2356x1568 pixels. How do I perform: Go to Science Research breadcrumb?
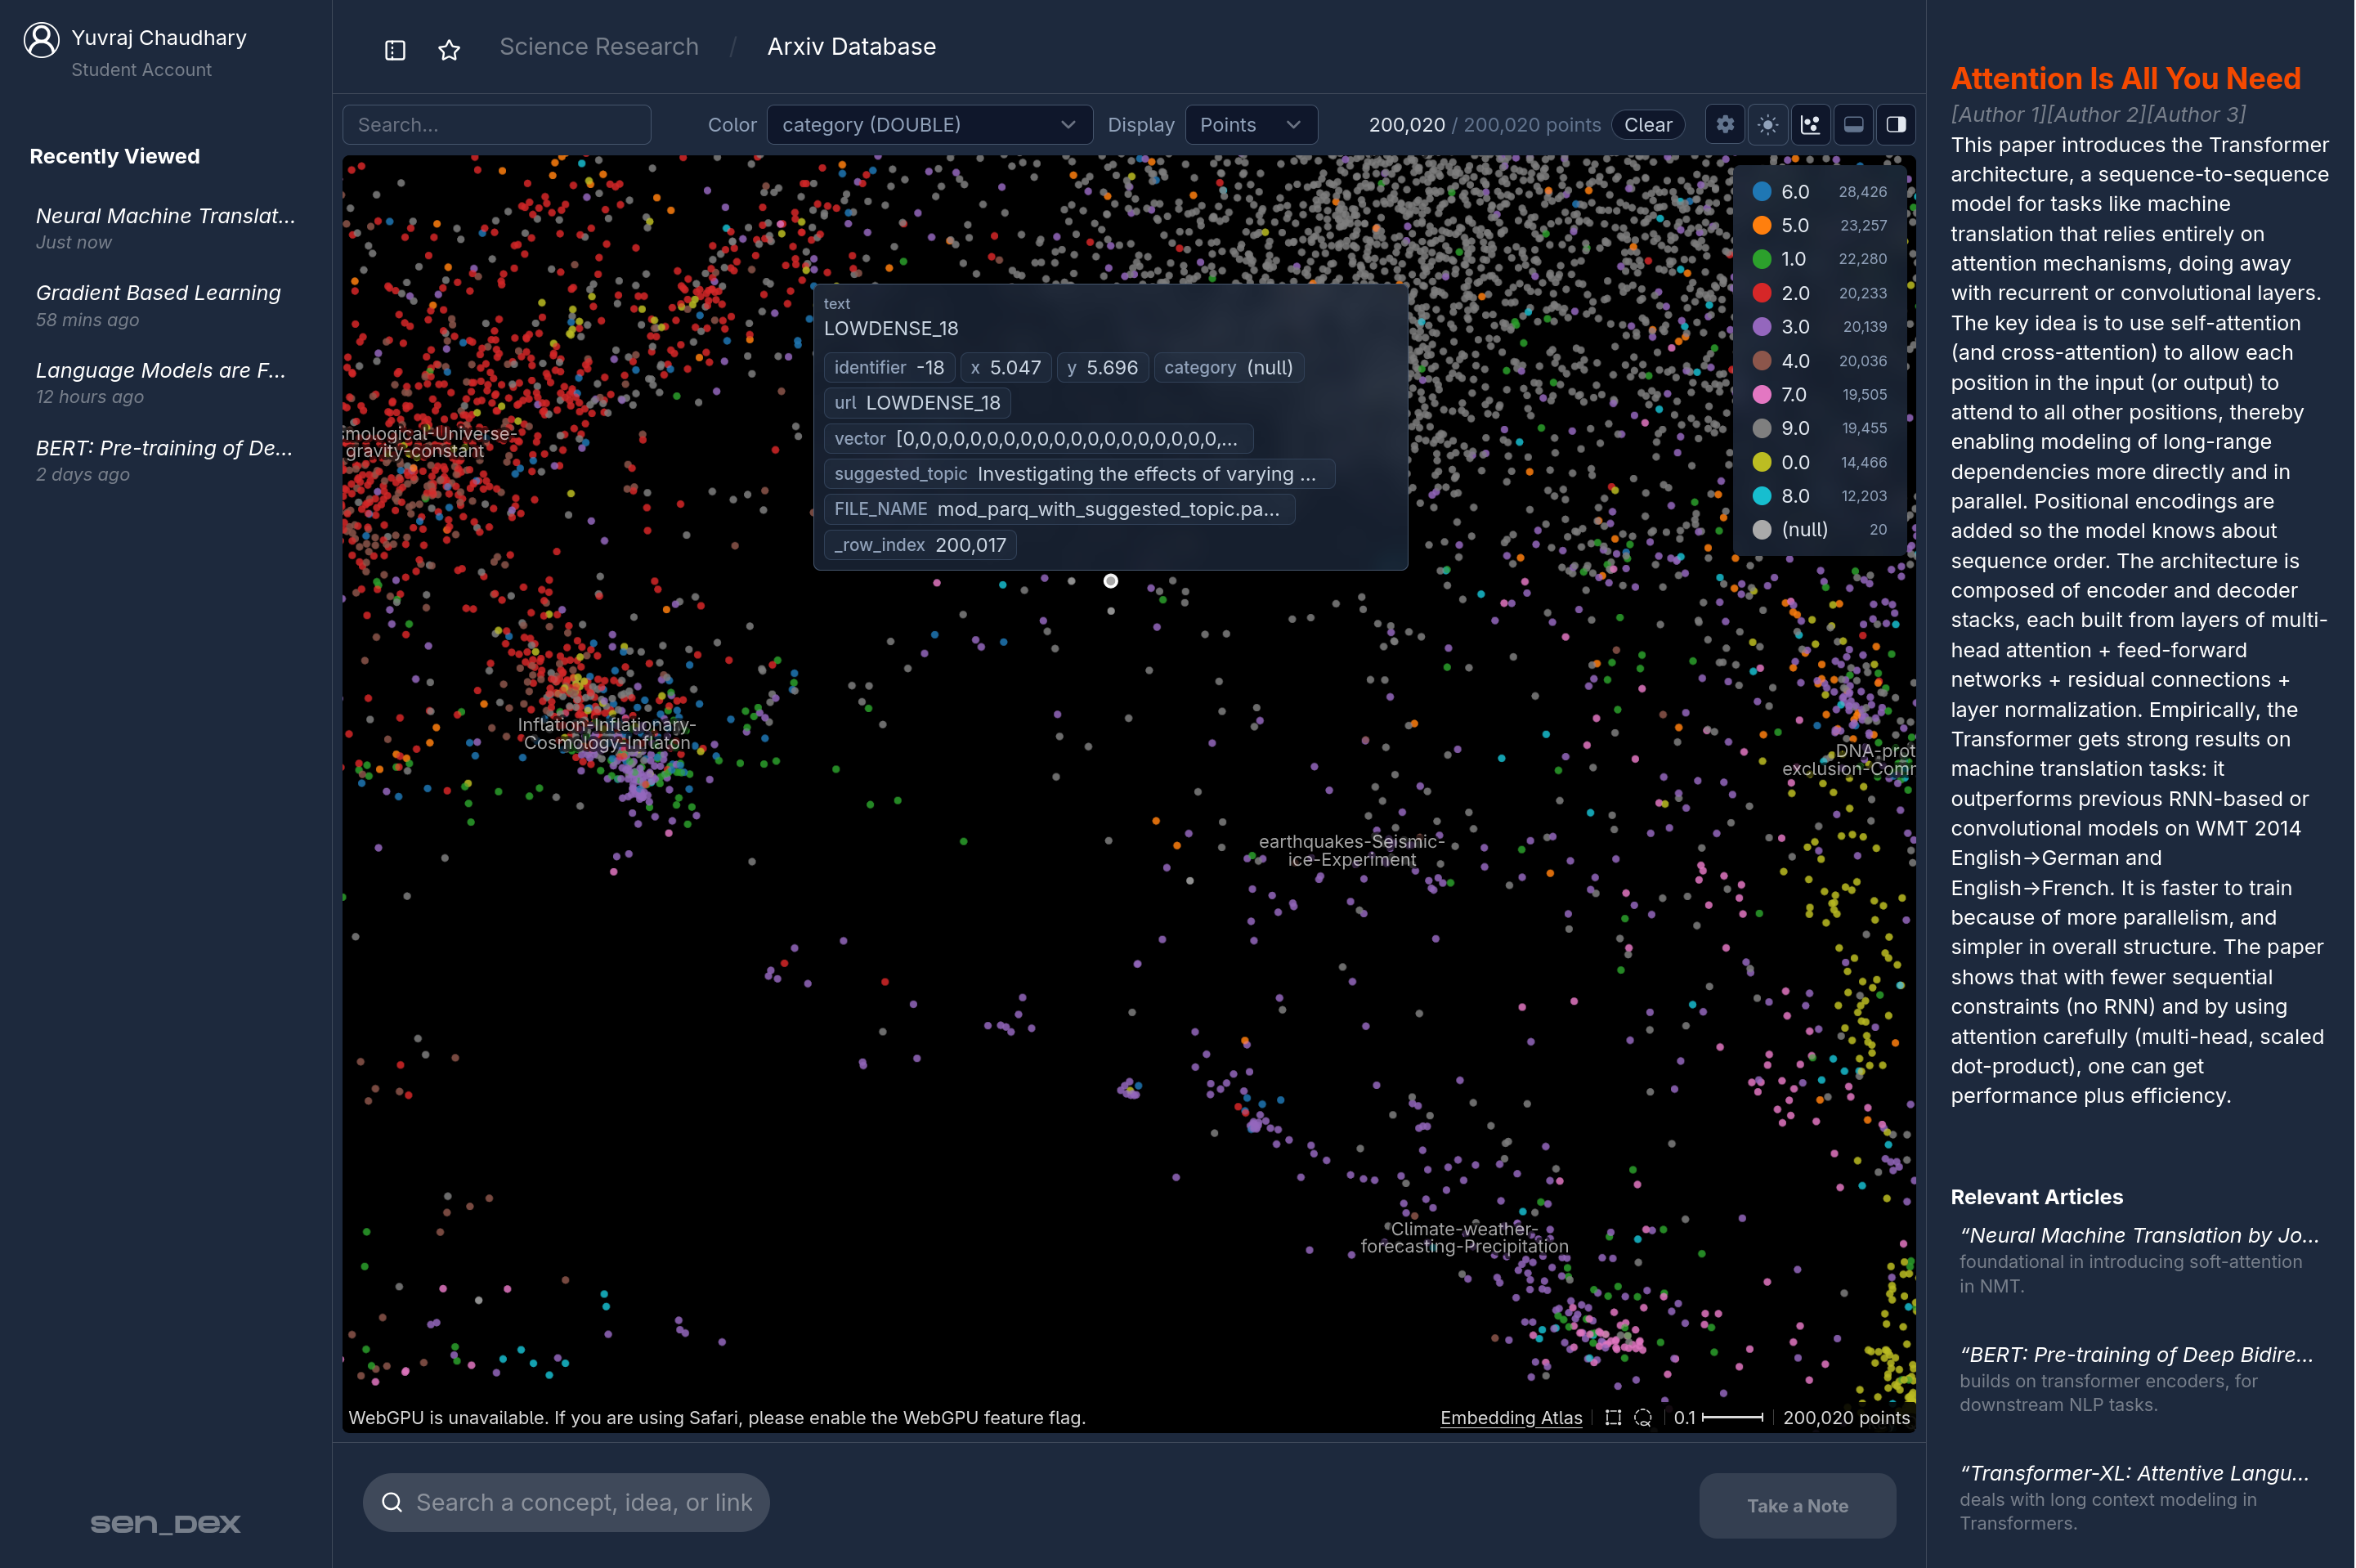(598, 47)
